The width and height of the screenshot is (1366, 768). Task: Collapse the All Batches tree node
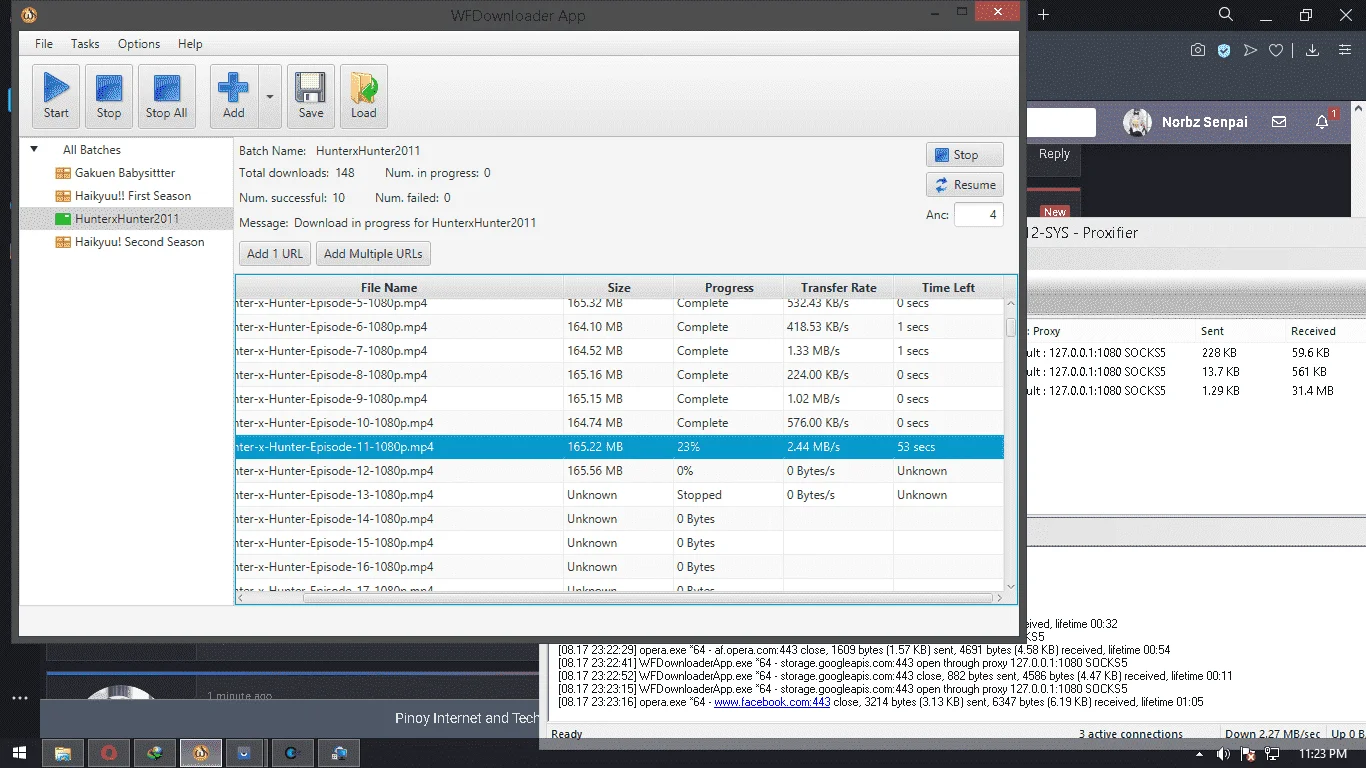(34, 150)
